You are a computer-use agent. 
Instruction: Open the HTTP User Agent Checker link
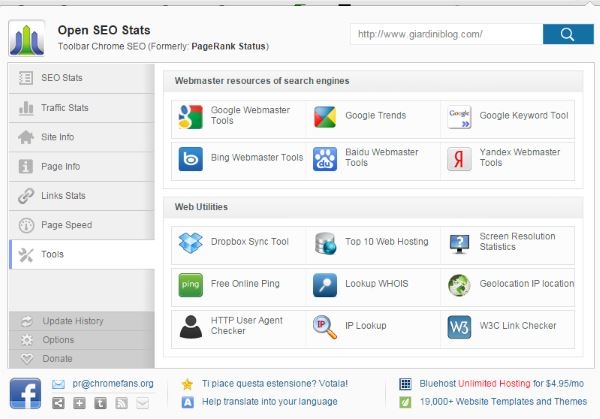[246, 325]
